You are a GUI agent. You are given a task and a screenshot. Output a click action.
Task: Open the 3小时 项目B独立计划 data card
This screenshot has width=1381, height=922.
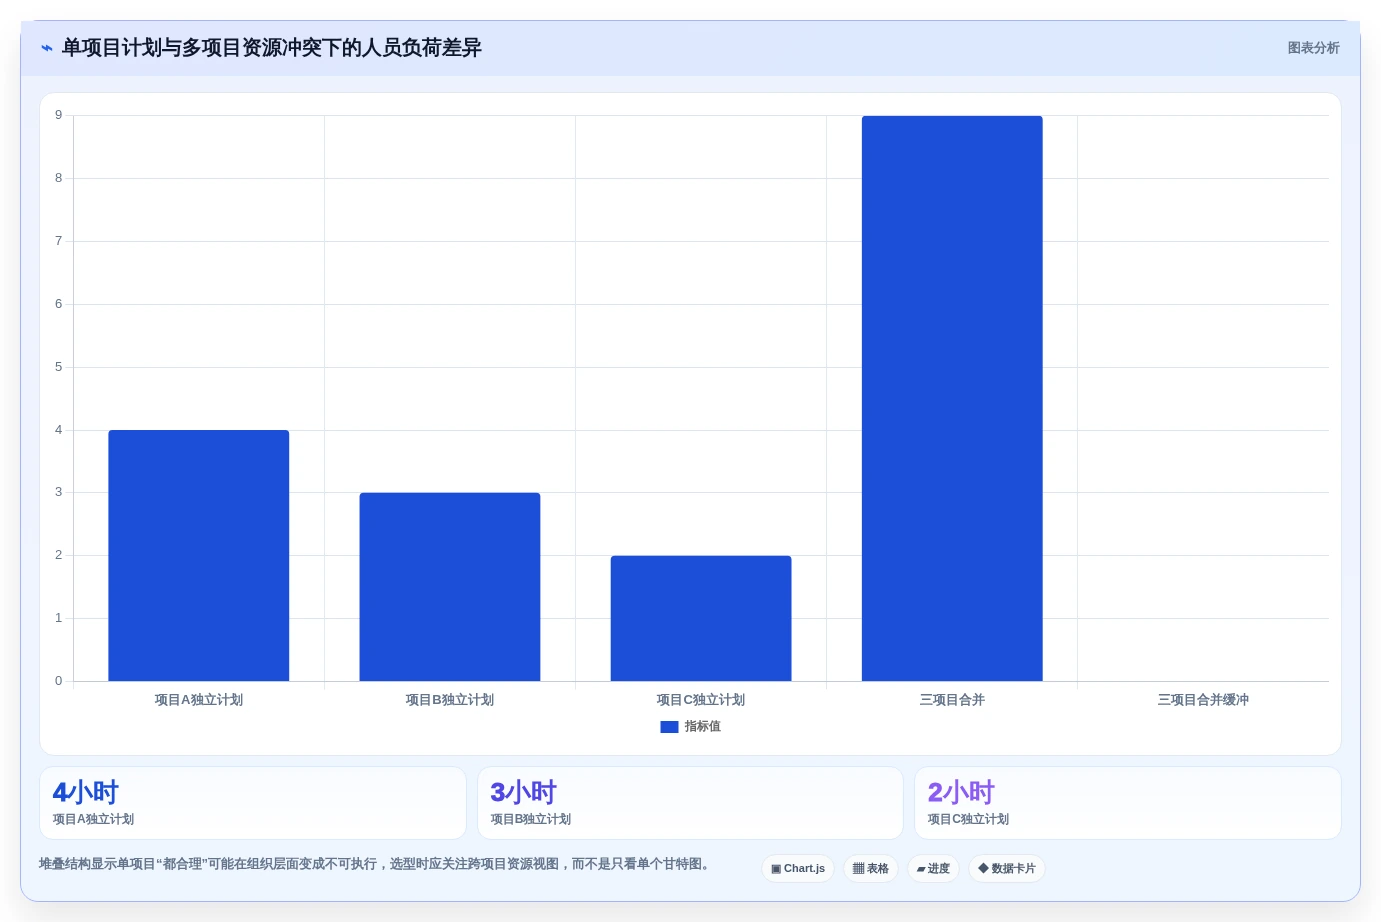click(690, 803)
